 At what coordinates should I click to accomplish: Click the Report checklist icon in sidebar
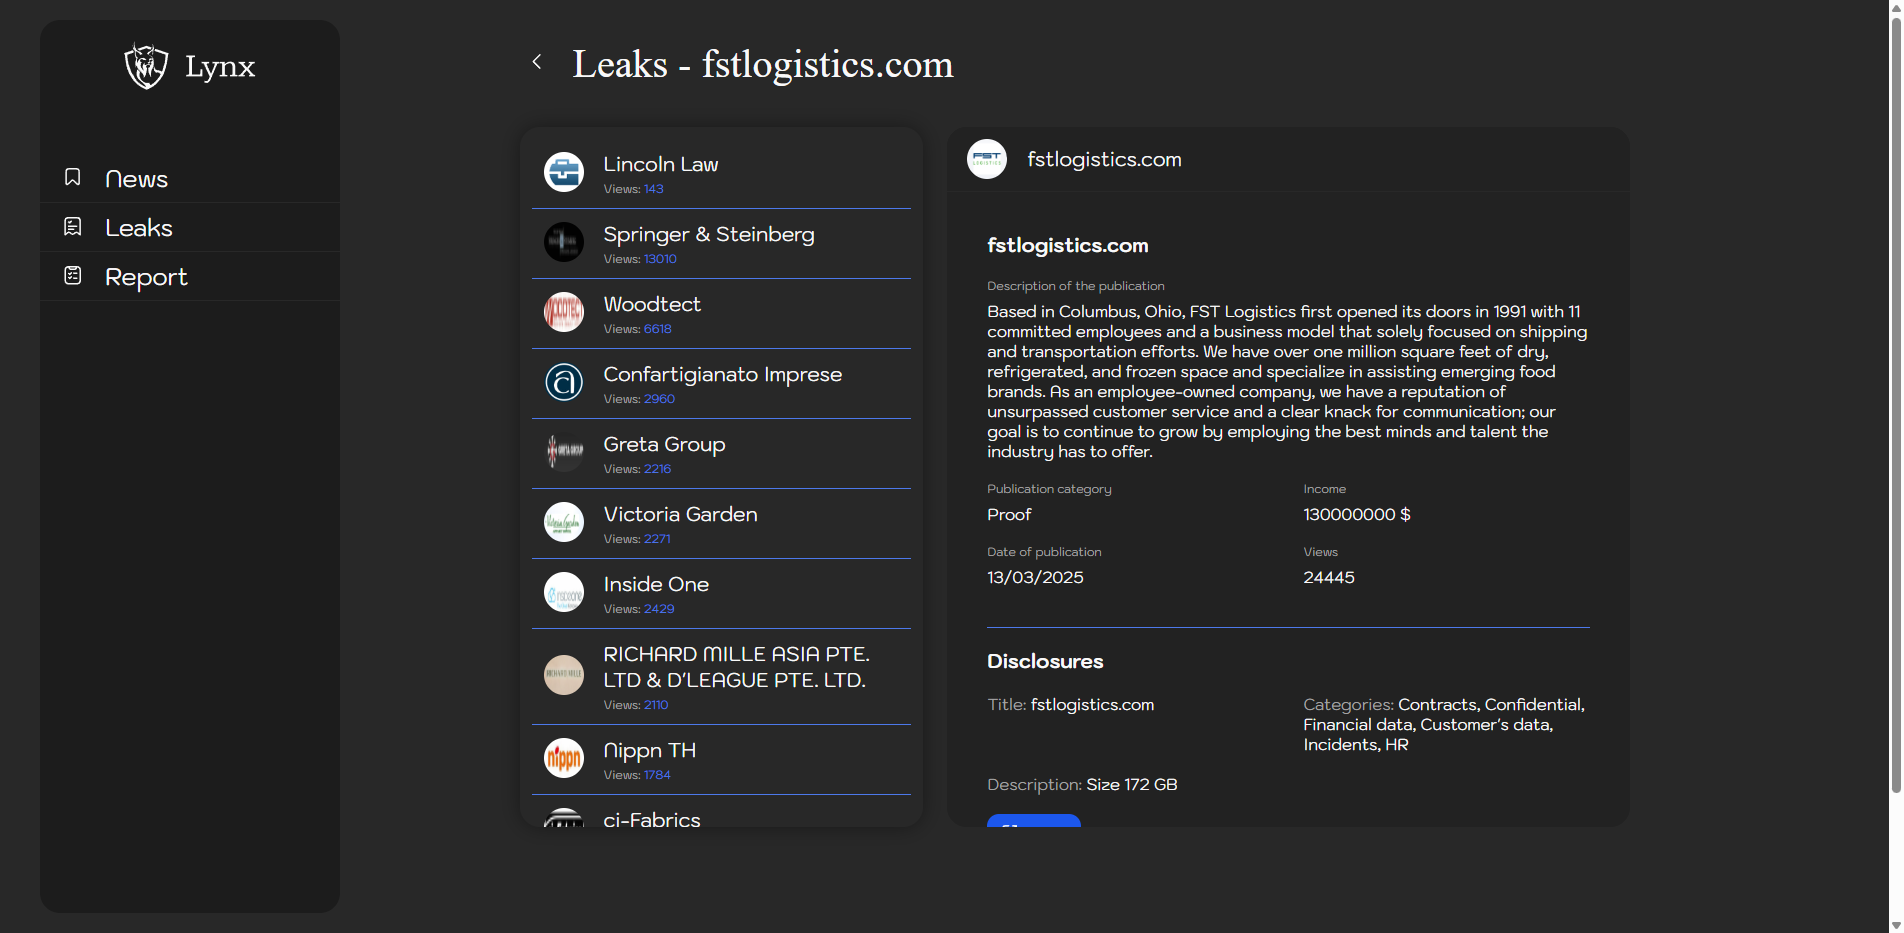click(73, 275)
